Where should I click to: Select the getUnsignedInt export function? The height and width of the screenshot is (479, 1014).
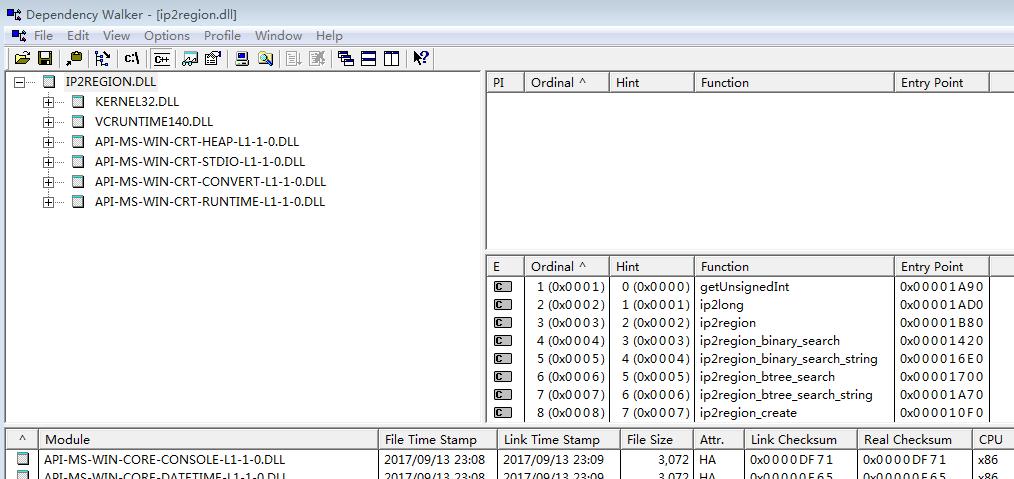click(x=744, y=287)
